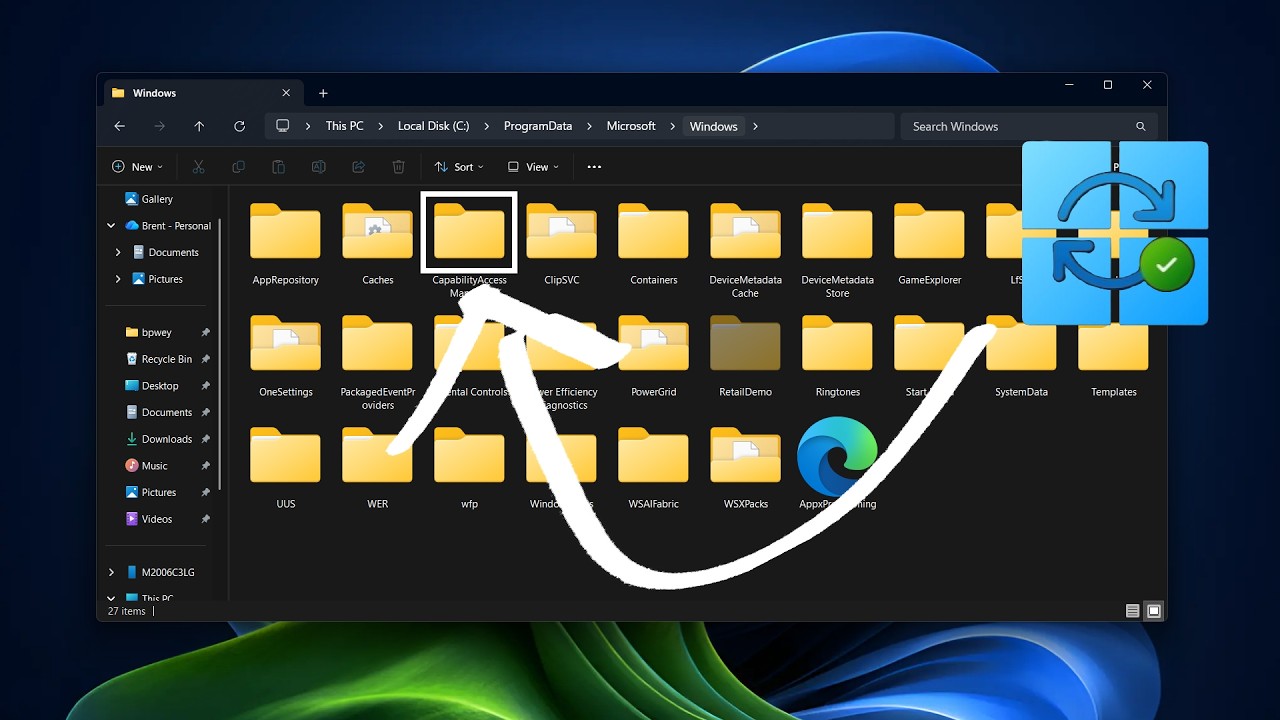Add a new tab with plus button
Screen dimensions: 1280x720
click(323, 93)
